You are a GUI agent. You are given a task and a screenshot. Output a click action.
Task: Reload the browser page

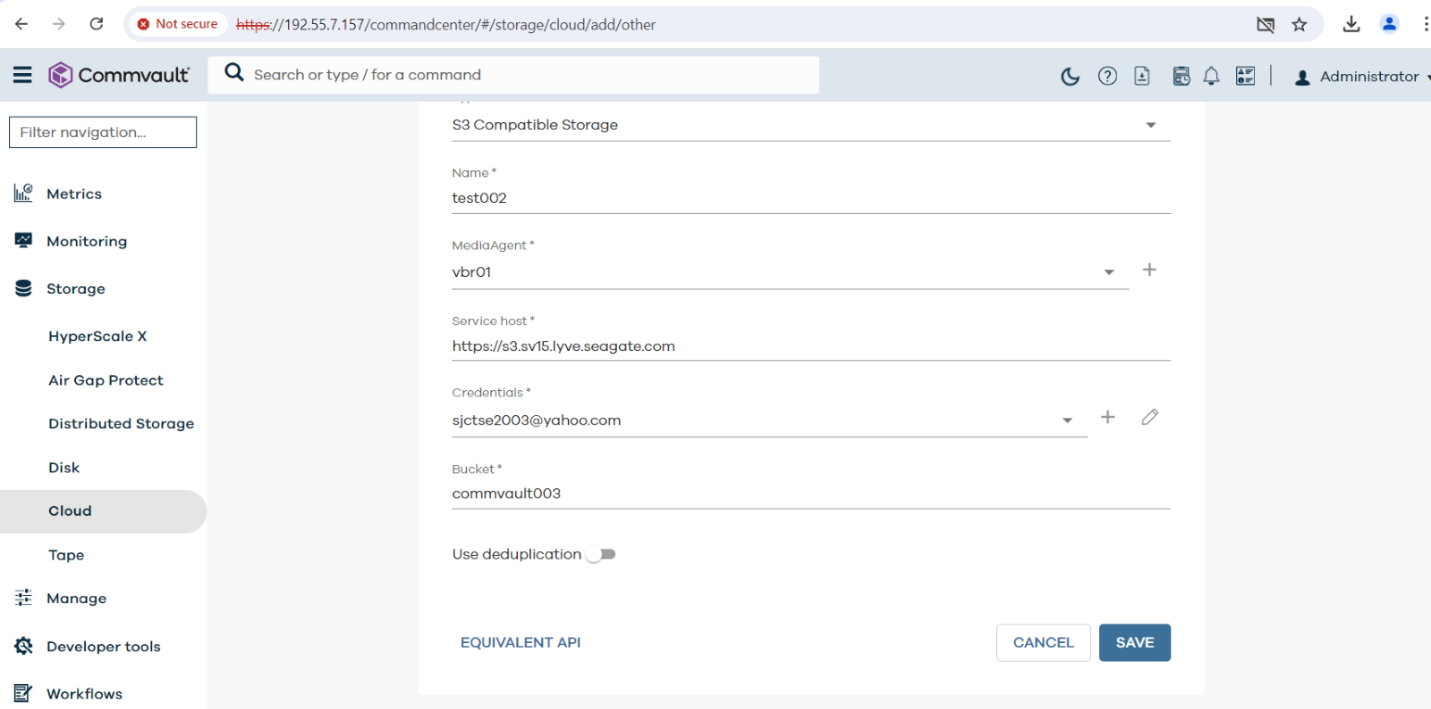(x=96, y=24)
